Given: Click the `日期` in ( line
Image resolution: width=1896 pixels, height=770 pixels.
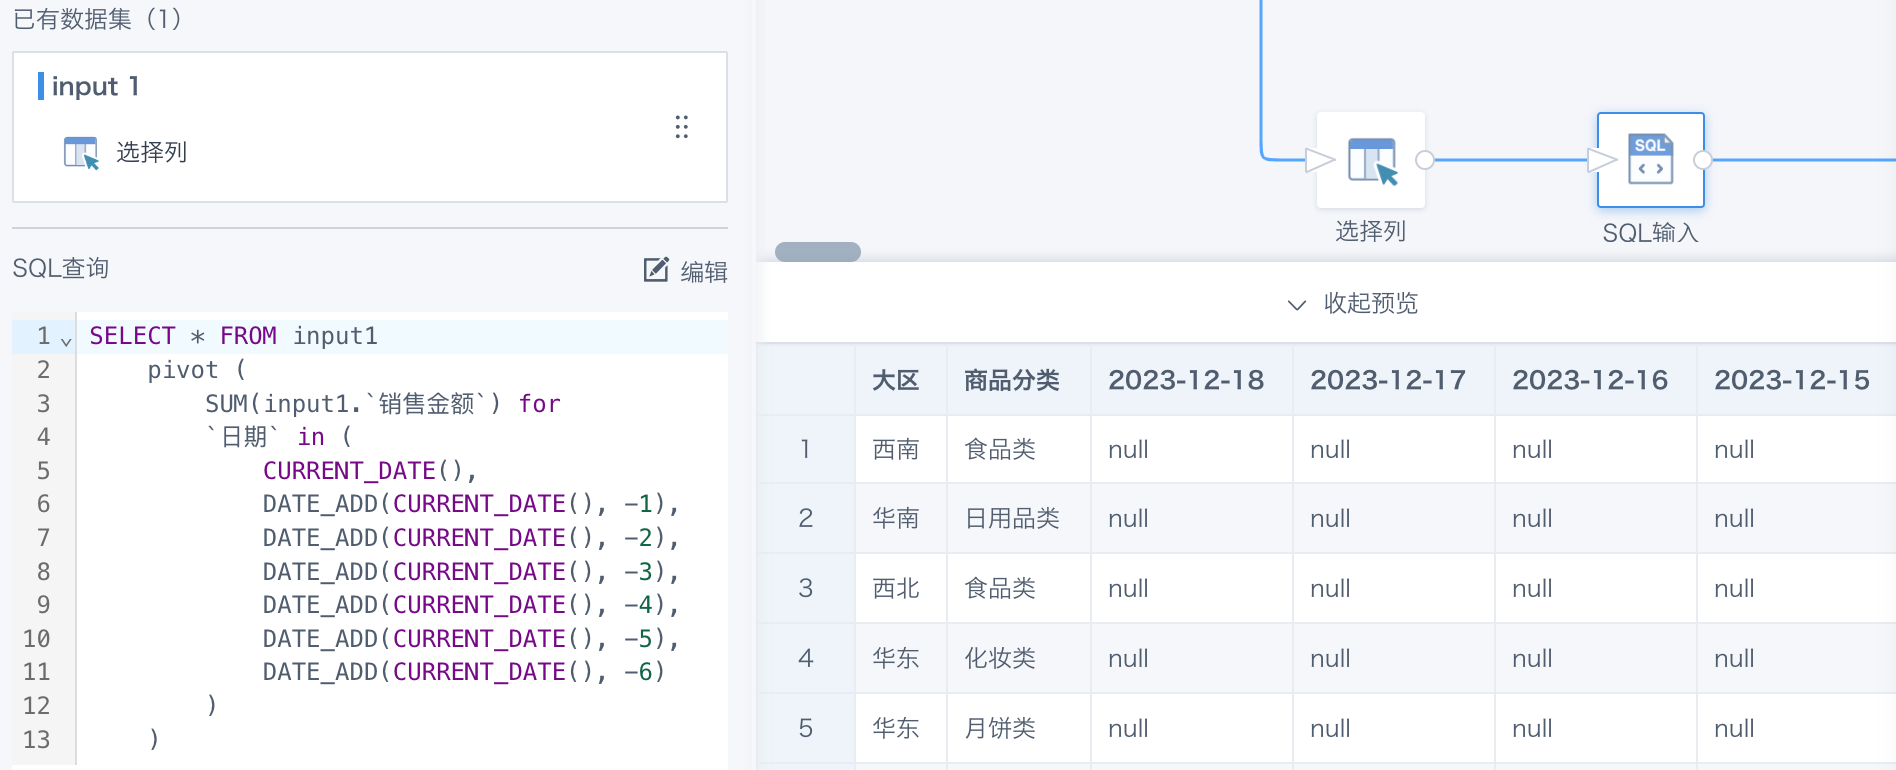Looking at the screenshot, I should pyautogui.click(x=279, y=437).
